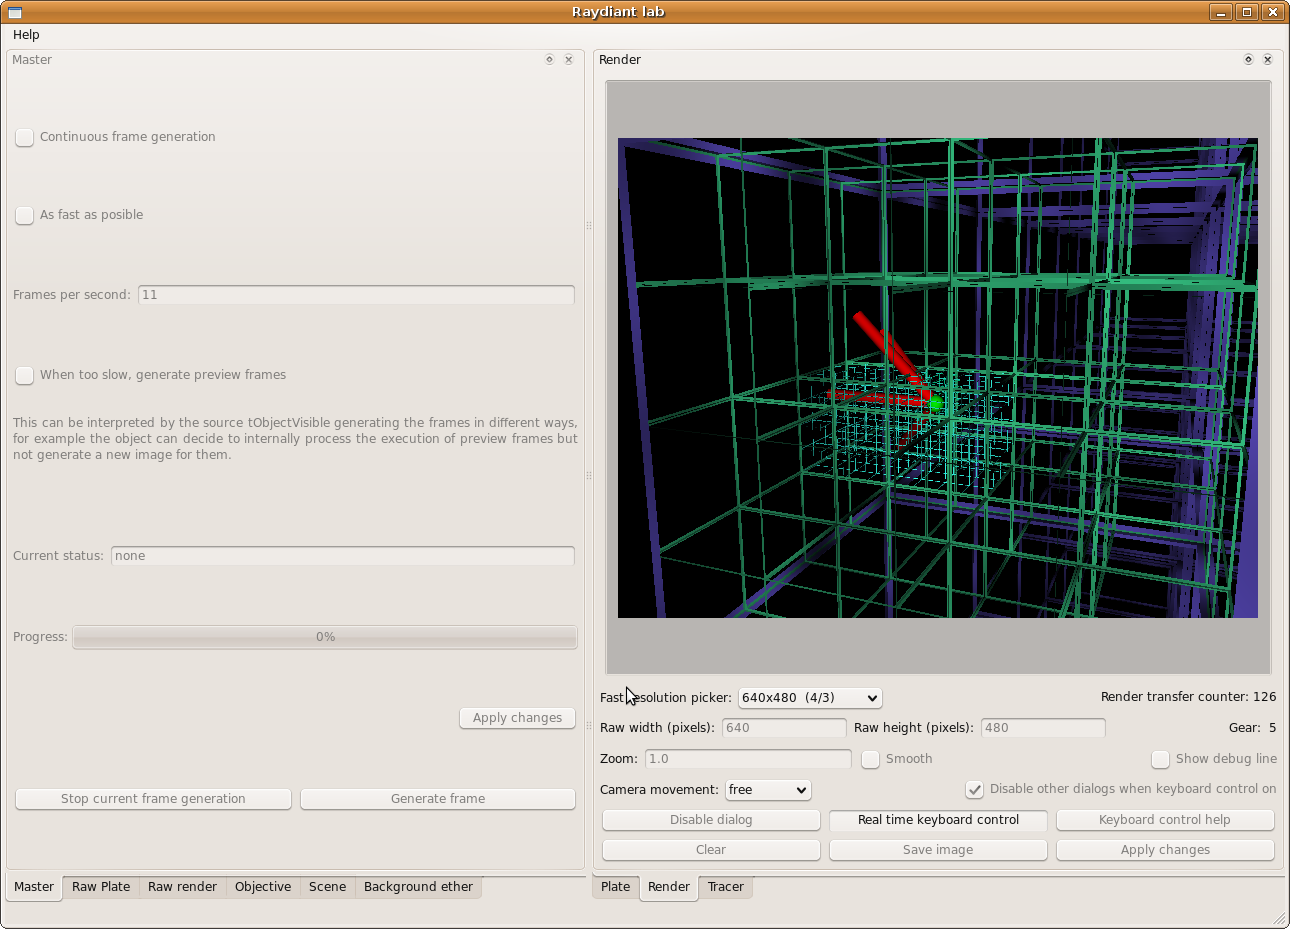Screen dimensions: 1290x929
Task: Click the Progress bar showing 0%
Action: tap(325, 637)
